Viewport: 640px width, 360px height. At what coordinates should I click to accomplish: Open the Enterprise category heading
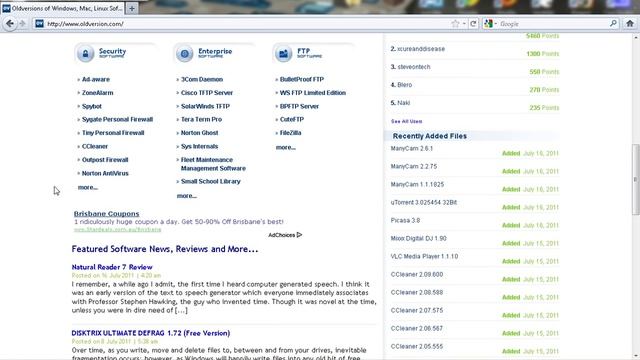(215, 53)
